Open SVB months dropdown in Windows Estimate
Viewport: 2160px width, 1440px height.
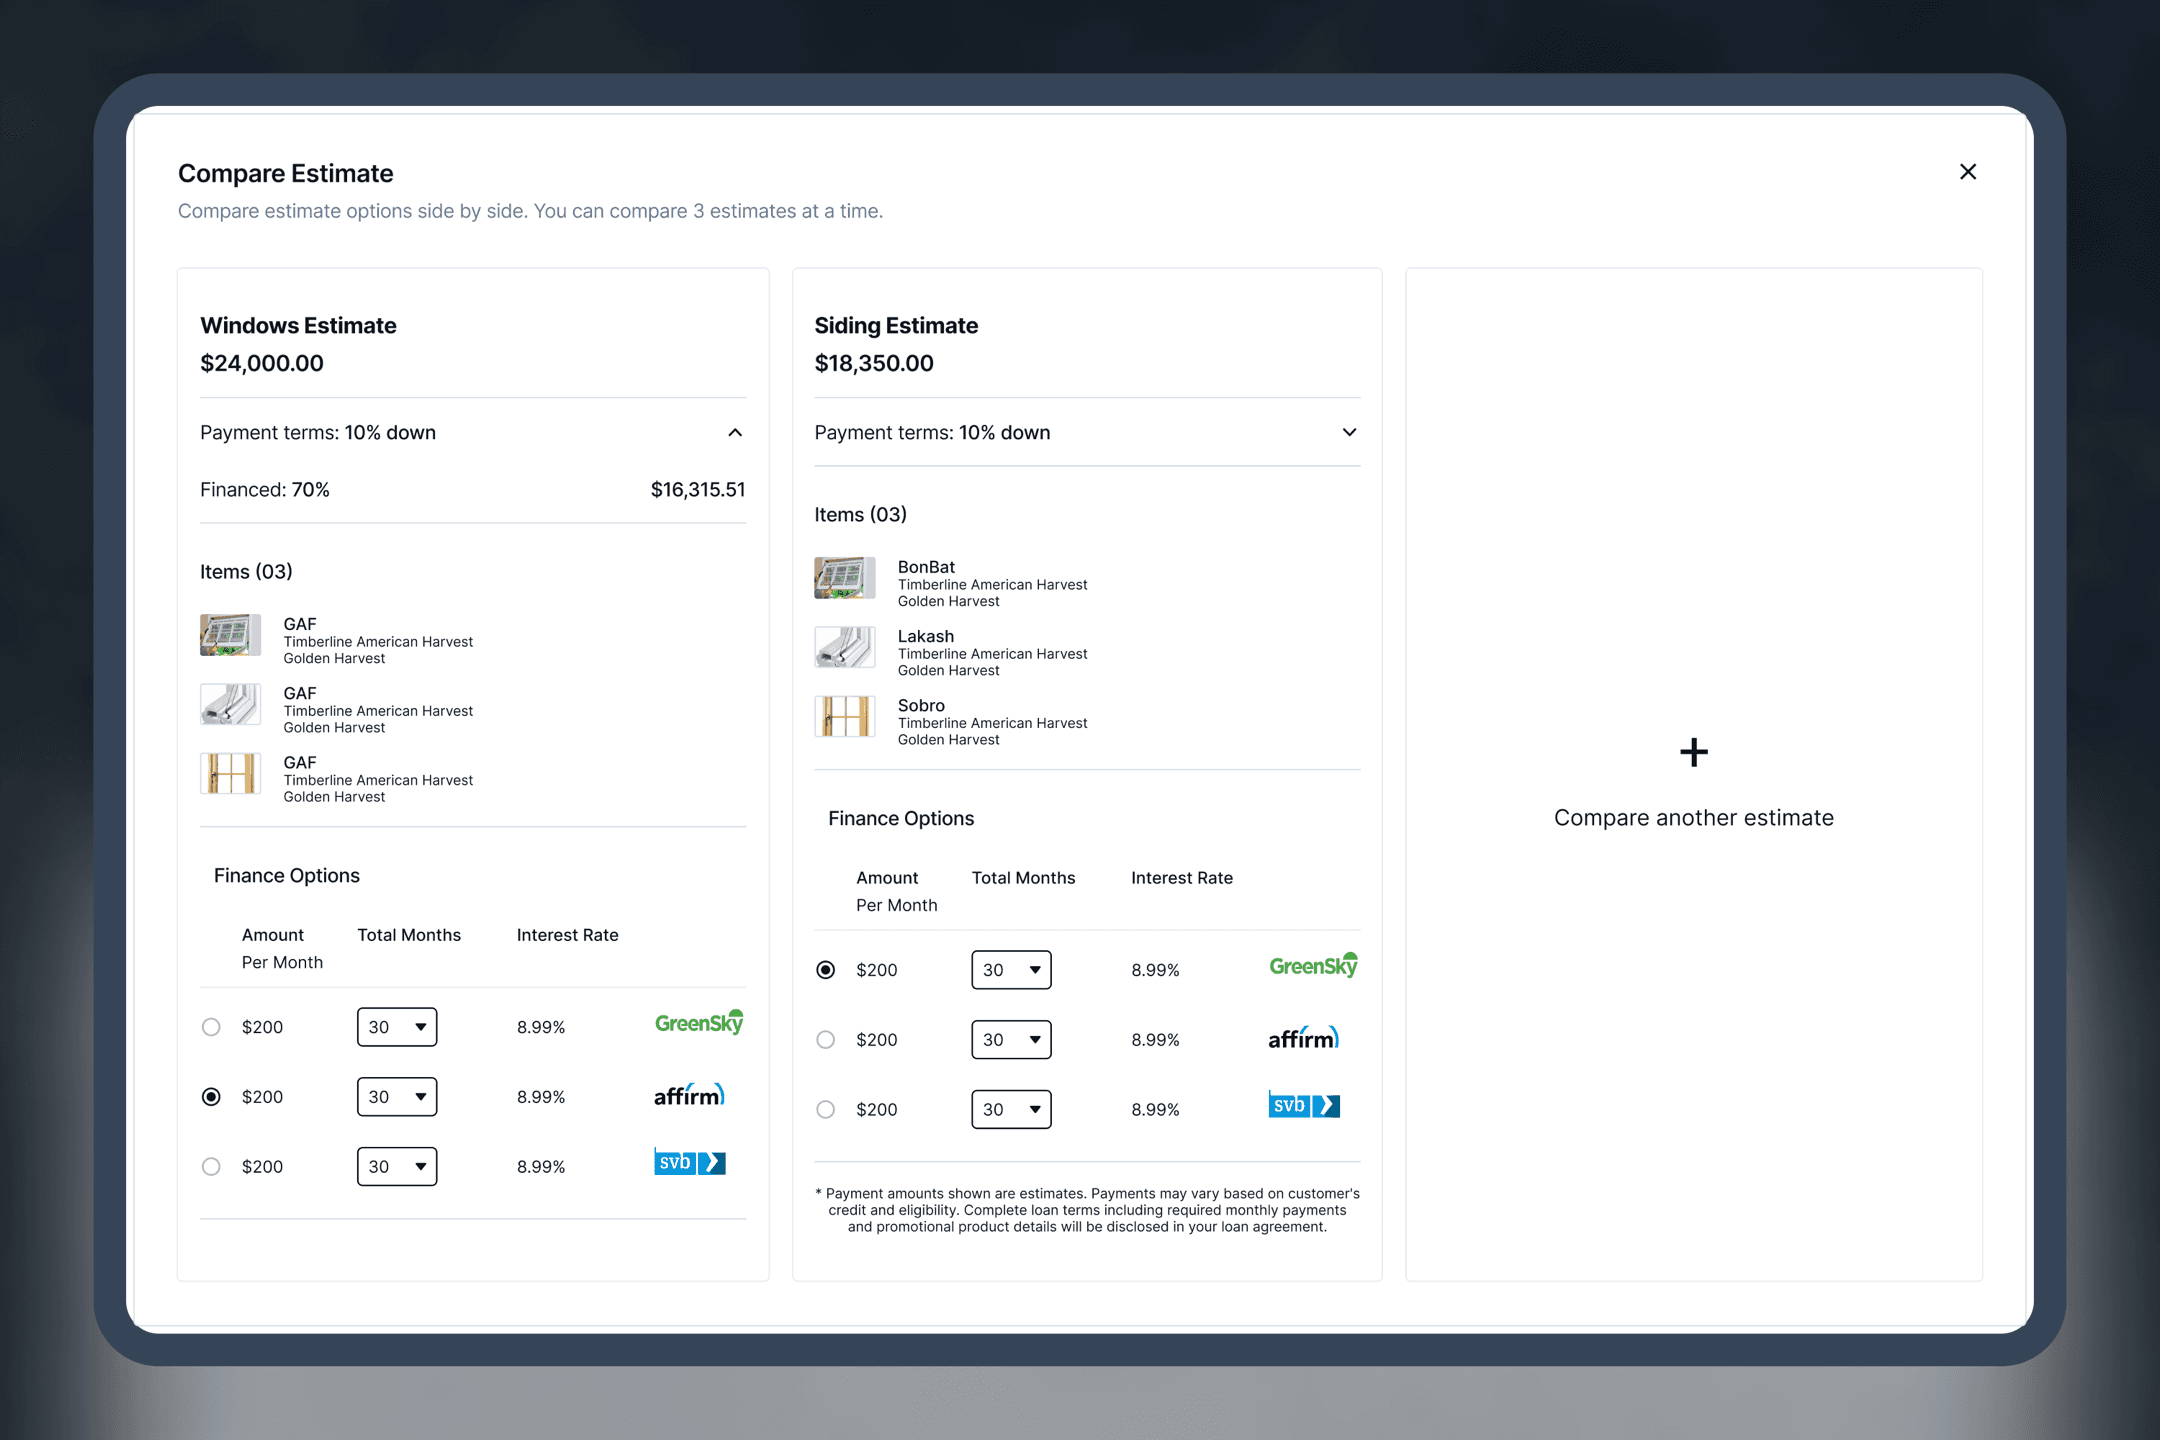(397, 1167)
